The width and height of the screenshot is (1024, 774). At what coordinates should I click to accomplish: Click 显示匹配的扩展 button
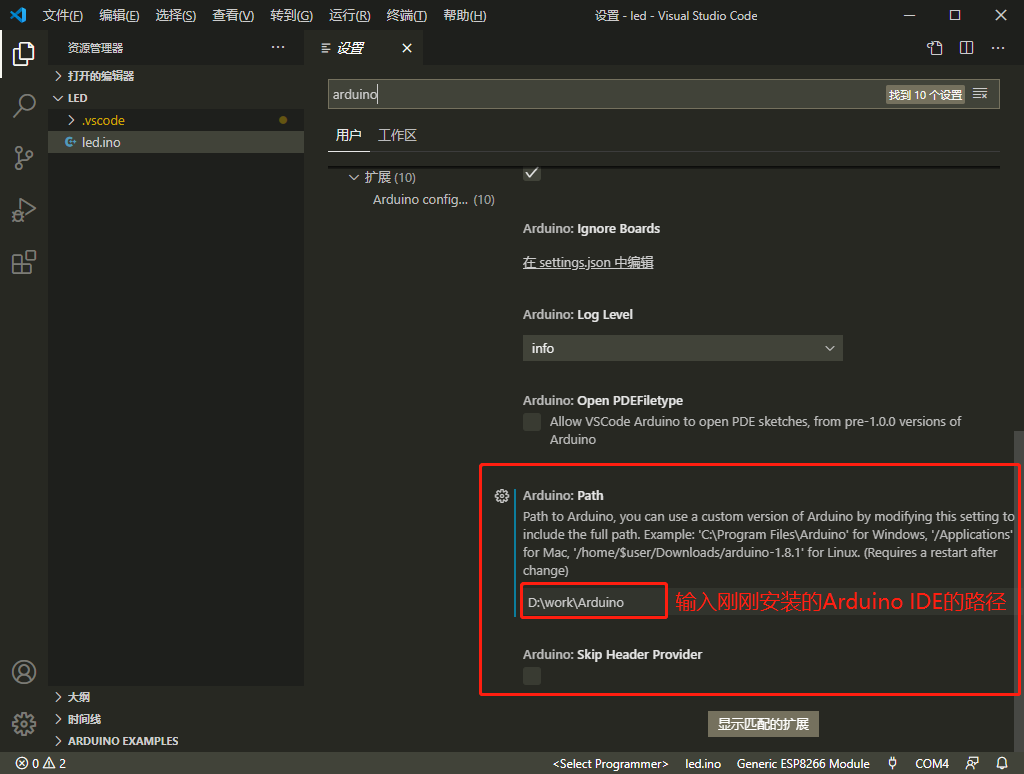763,724
